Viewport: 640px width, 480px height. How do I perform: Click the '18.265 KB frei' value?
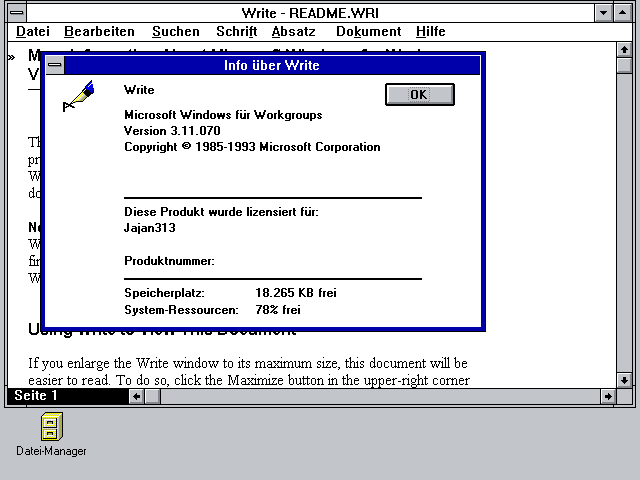(296, 293)
